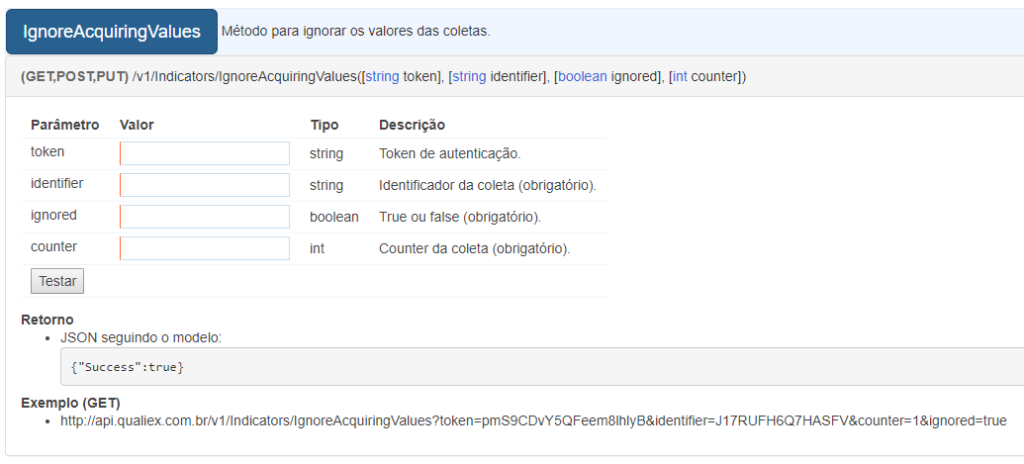Click the Exemplo (GET) heading
Image resolution: width=1024 pixels, height=464 pixels.
[71, 403]
